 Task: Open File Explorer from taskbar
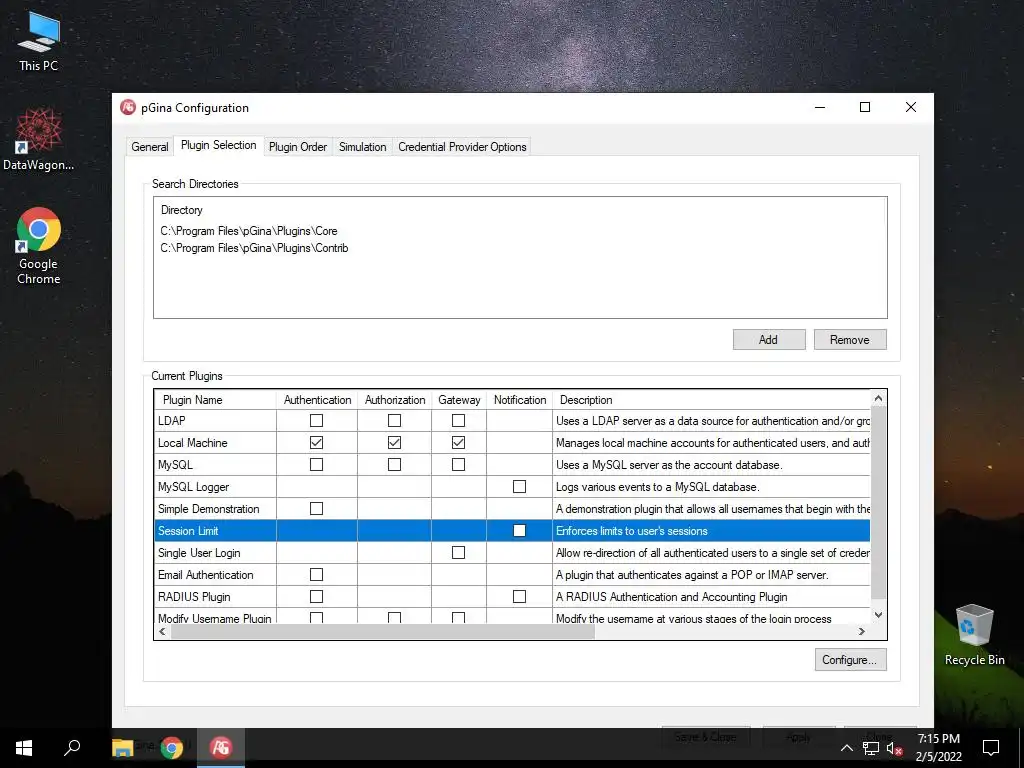click(x=122, y=748)
